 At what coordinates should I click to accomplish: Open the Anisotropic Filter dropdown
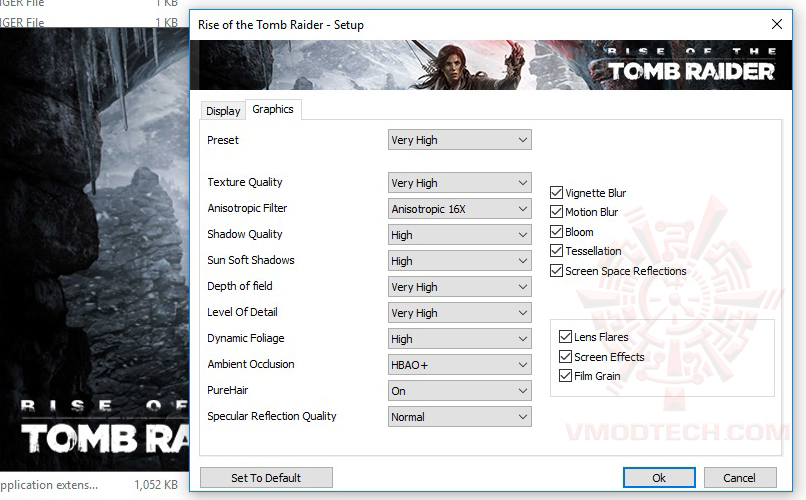point(460,209)
